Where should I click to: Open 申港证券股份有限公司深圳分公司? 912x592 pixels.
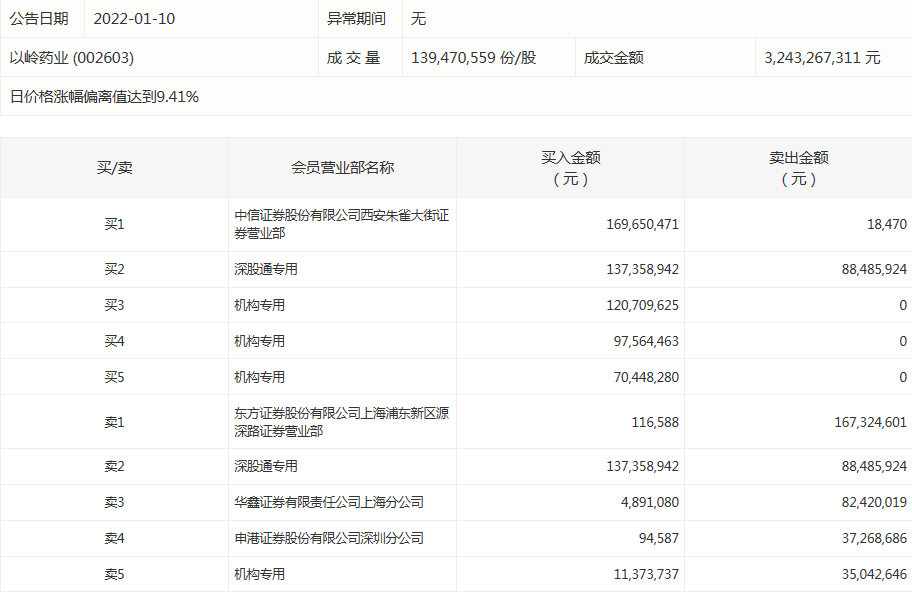click(329, 538)
